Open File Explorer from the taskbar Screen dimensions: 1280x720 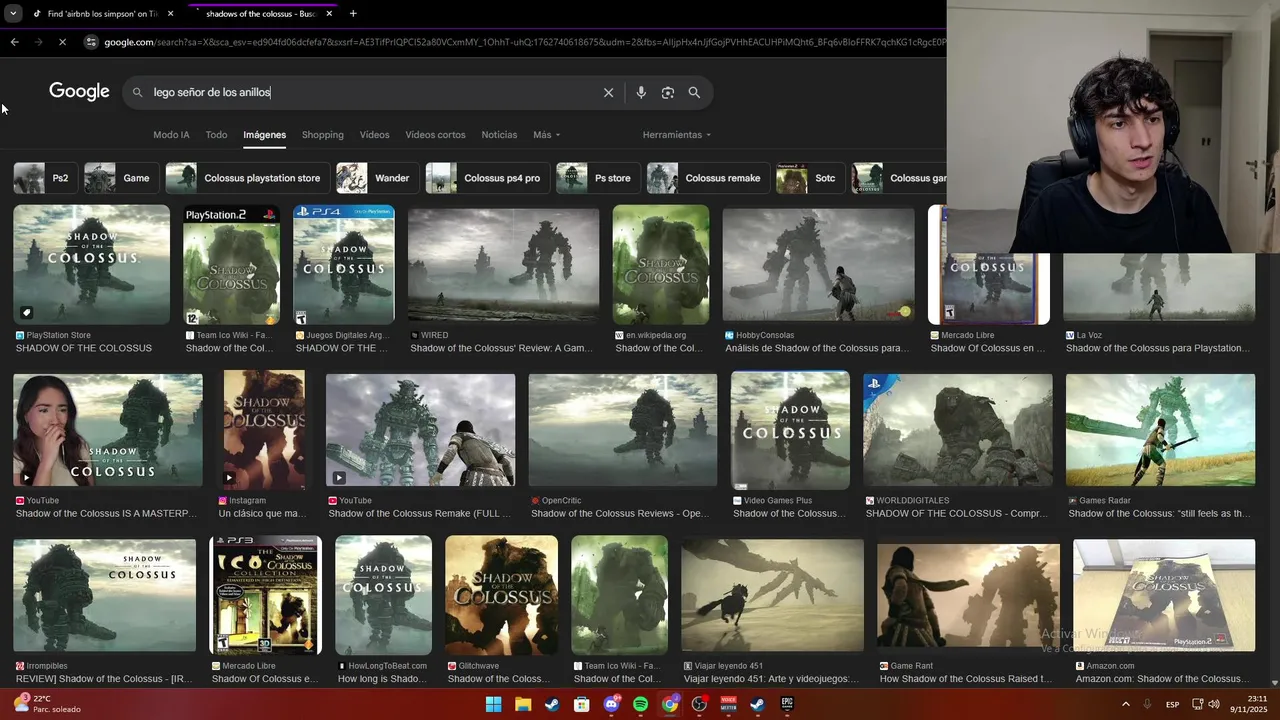point(523,704)
